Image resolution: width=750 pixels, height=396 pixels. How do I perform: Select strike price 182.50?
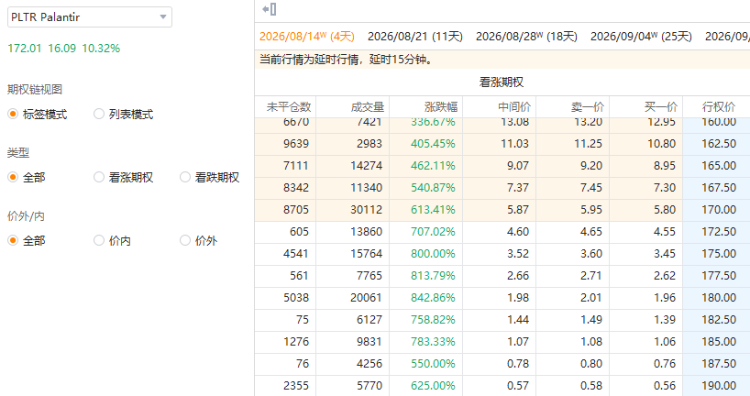click(718, 319)
